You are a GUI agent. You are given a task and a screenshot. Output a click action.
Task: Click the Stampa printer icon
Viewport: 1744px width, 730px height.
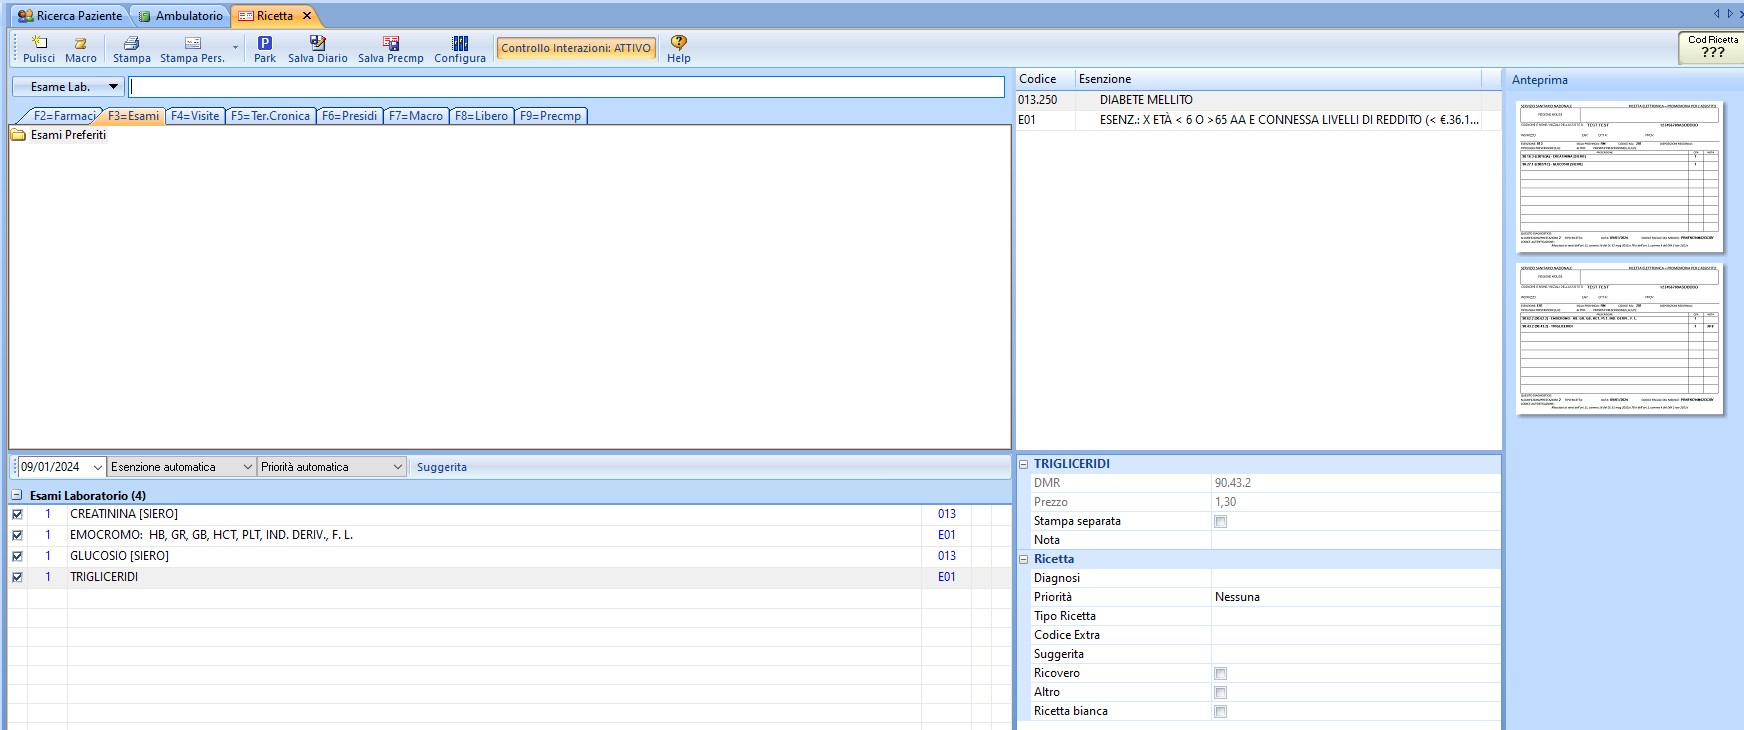131,49
